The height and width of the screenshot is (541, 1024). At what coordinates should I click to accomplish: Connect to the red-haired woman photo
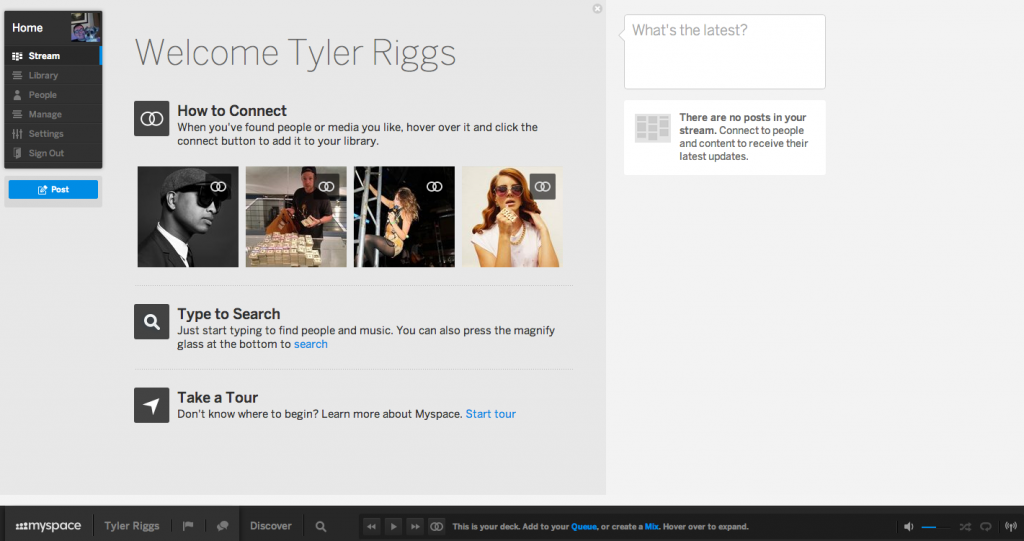pos(543,187)
